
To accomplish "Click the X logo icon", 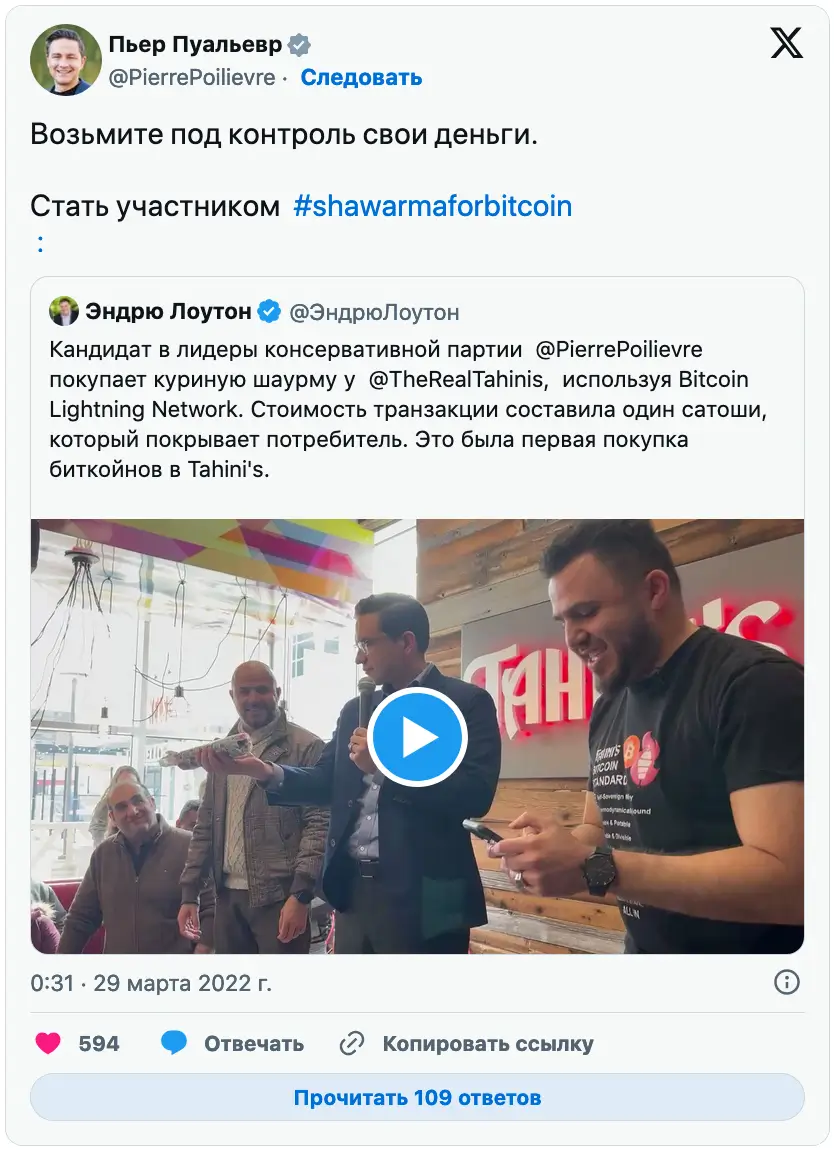I will (786, 43).
